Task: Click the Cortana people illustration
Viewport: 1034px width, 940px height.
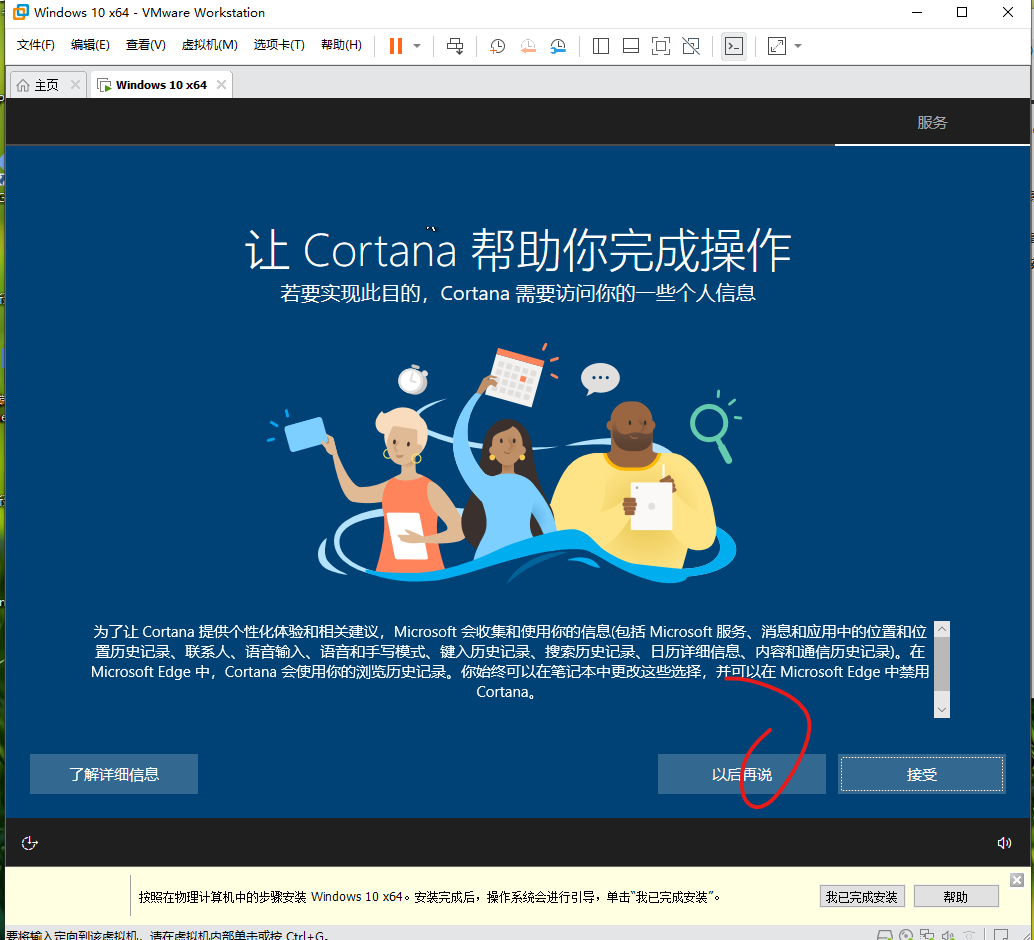Action: click(x=504, y=463)
